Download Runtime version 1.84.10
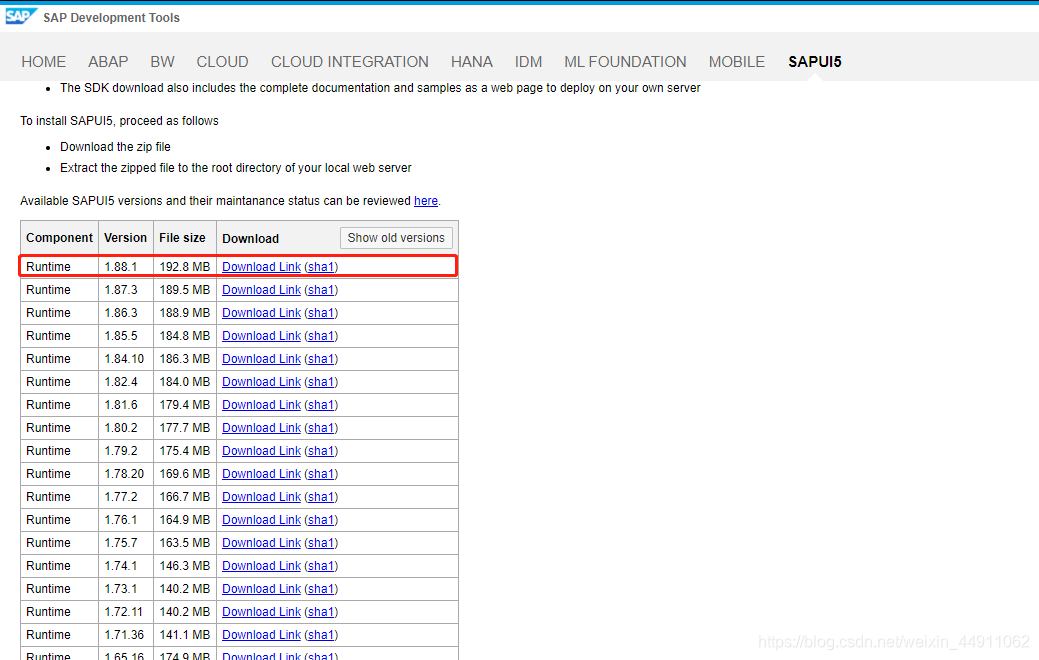1039x660 pixels. click(262, 358)
